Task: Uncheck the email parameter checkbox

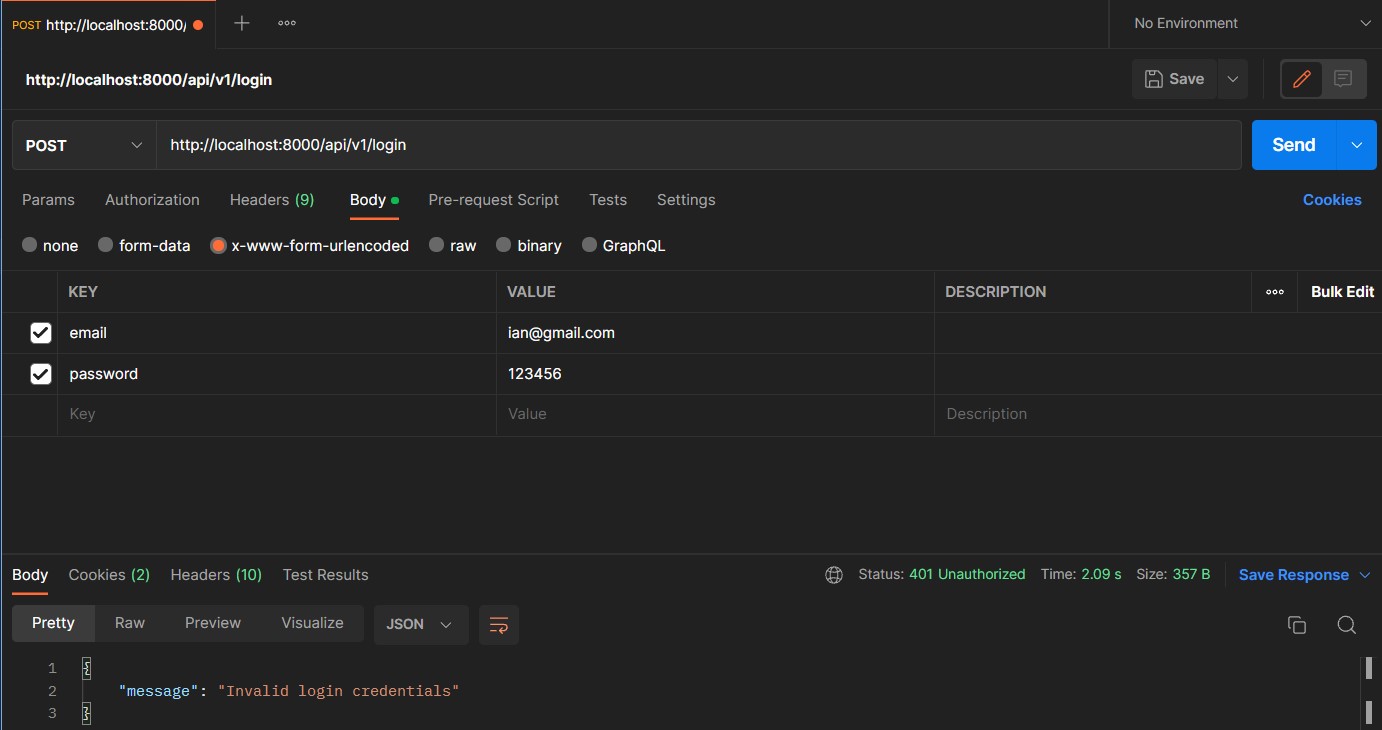Action: (41, 333)
